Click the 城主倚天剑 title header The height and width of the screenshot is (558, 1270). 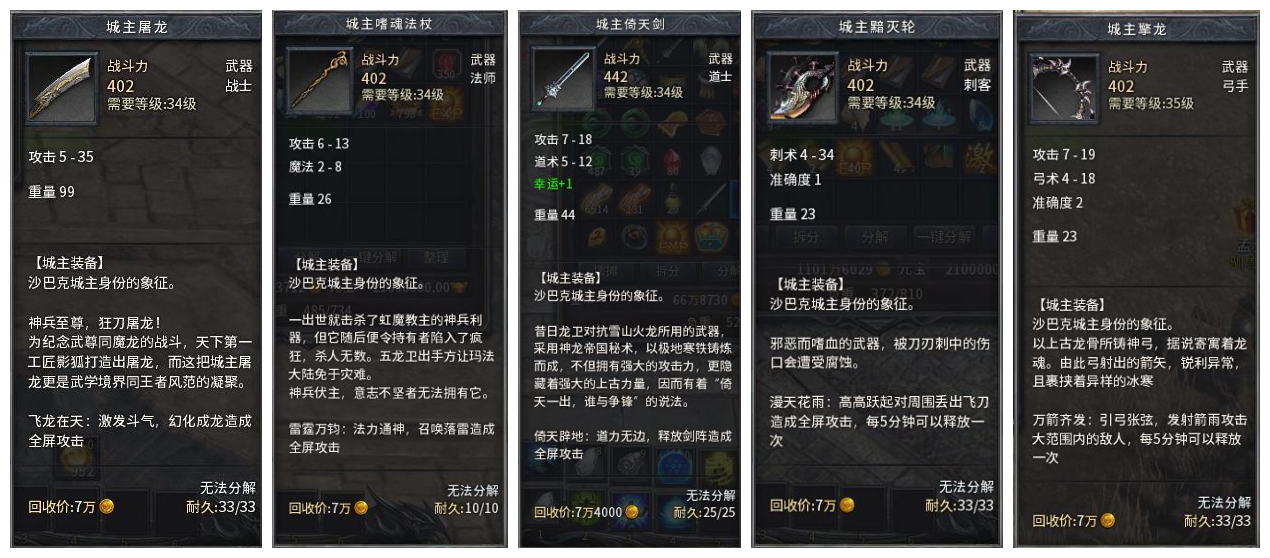(630, 24)
